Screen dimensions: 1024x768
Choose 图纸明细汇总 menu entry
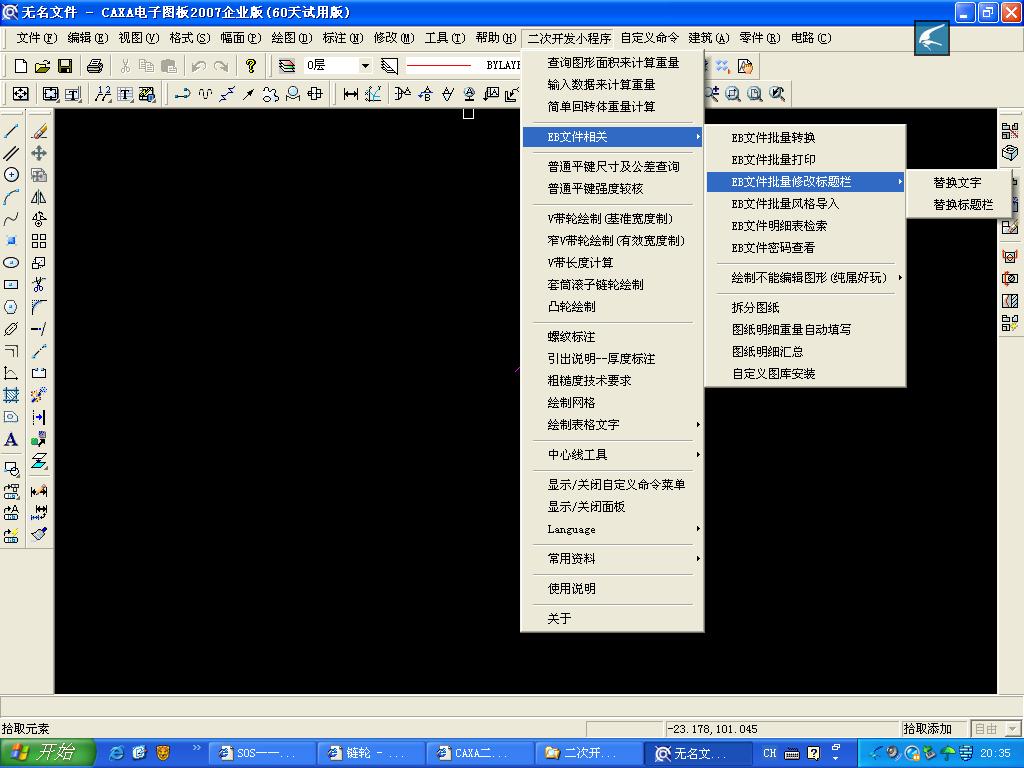(805, 351)
